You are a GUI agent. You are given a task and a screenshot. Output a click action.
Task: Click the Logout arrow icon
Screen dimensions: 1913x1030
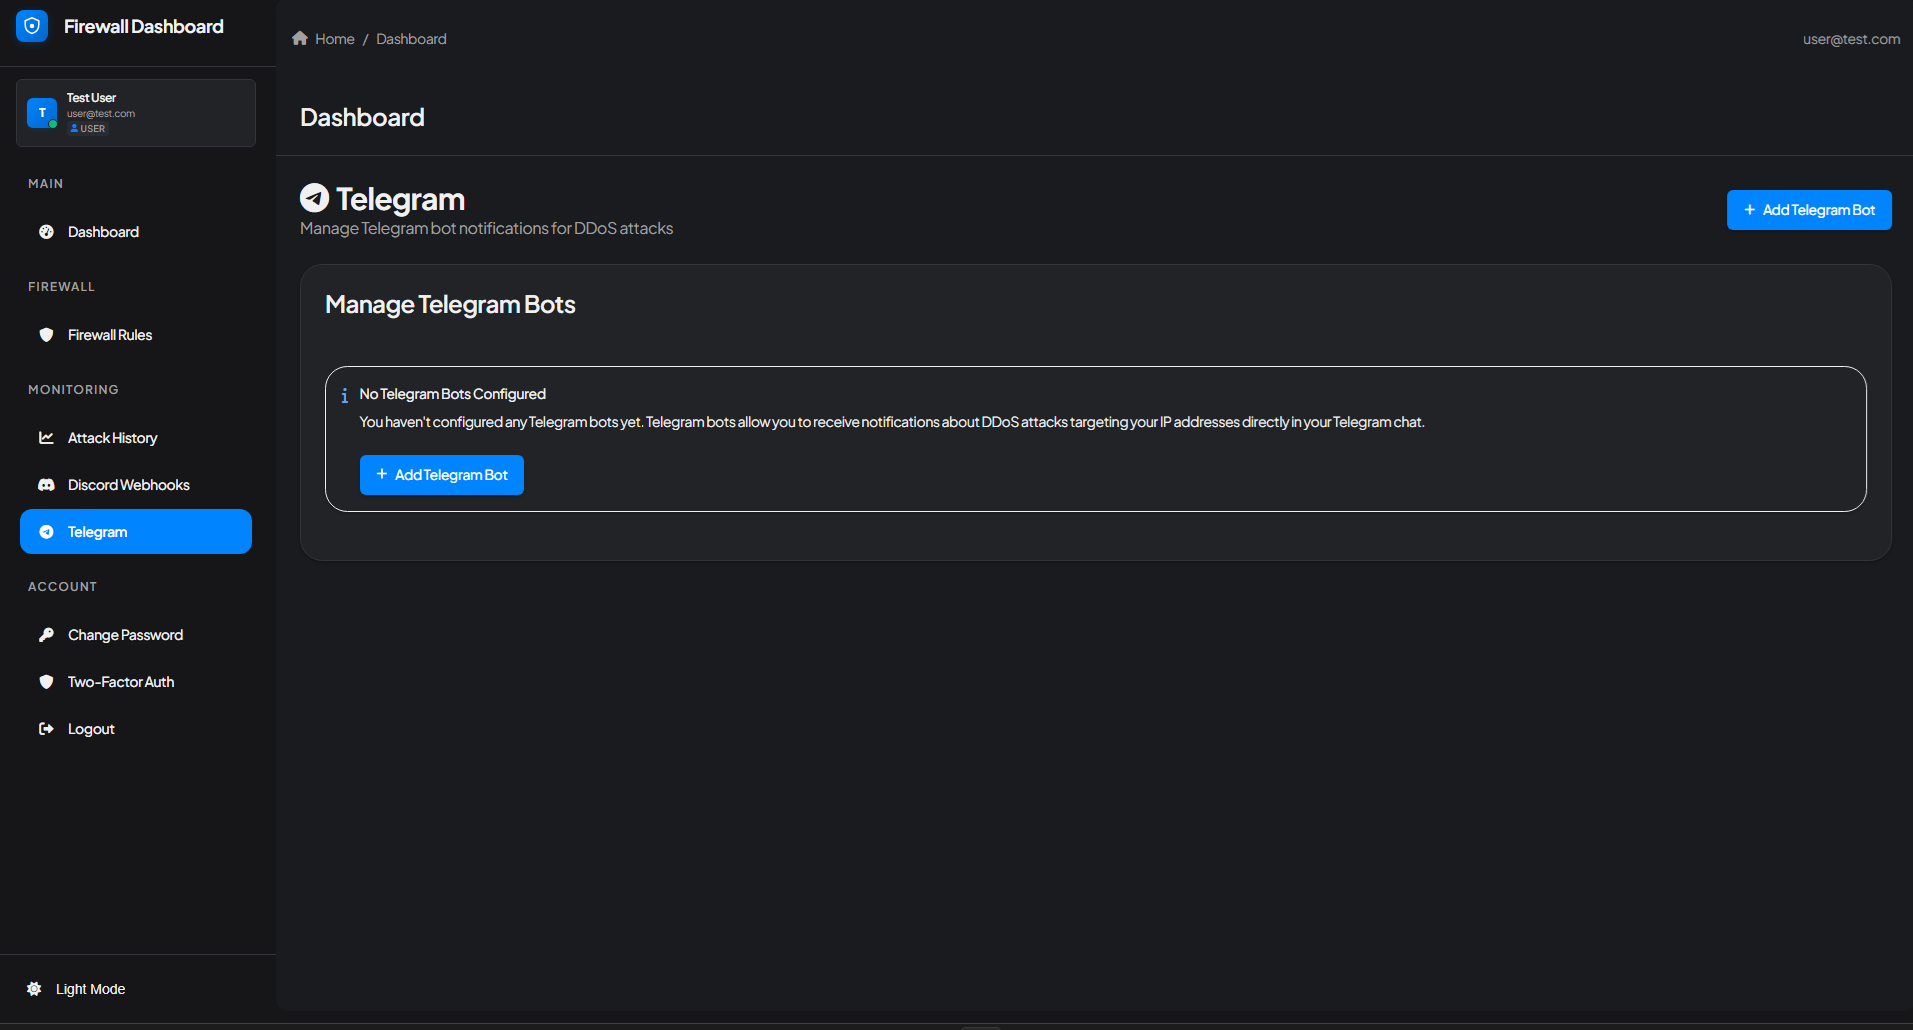pyautogui.click(x=46, y=729)
